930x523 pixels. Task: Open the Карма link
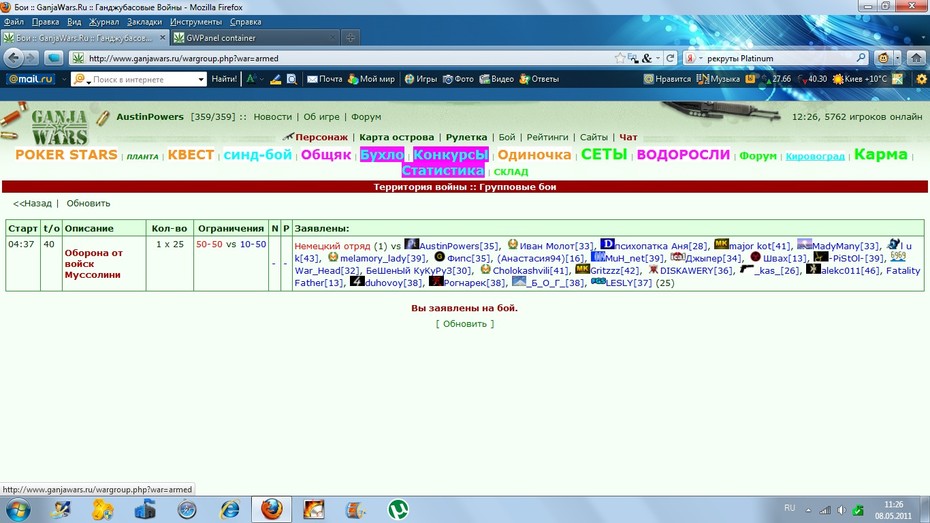[x=881, y=154]
